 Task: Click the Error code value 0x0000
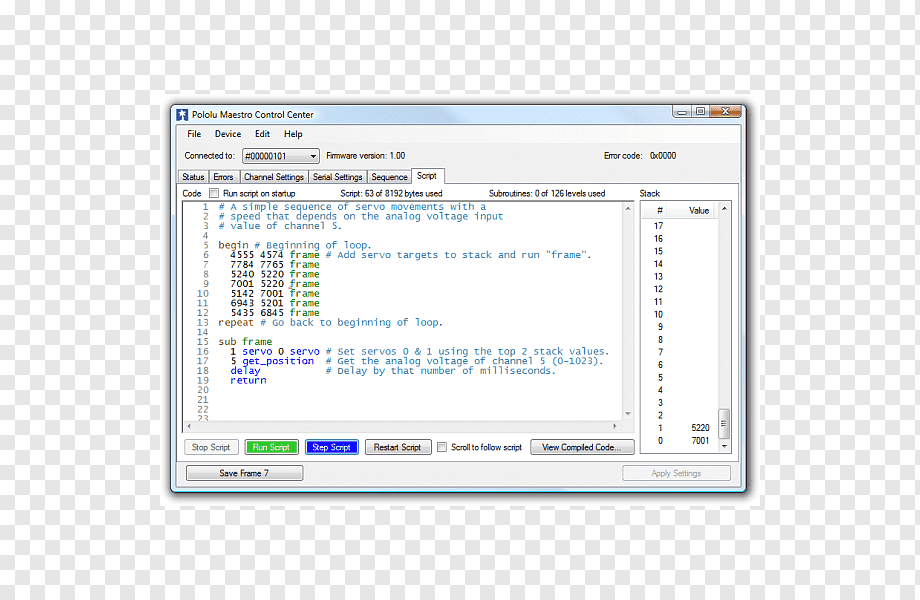[x=663, y=155]
